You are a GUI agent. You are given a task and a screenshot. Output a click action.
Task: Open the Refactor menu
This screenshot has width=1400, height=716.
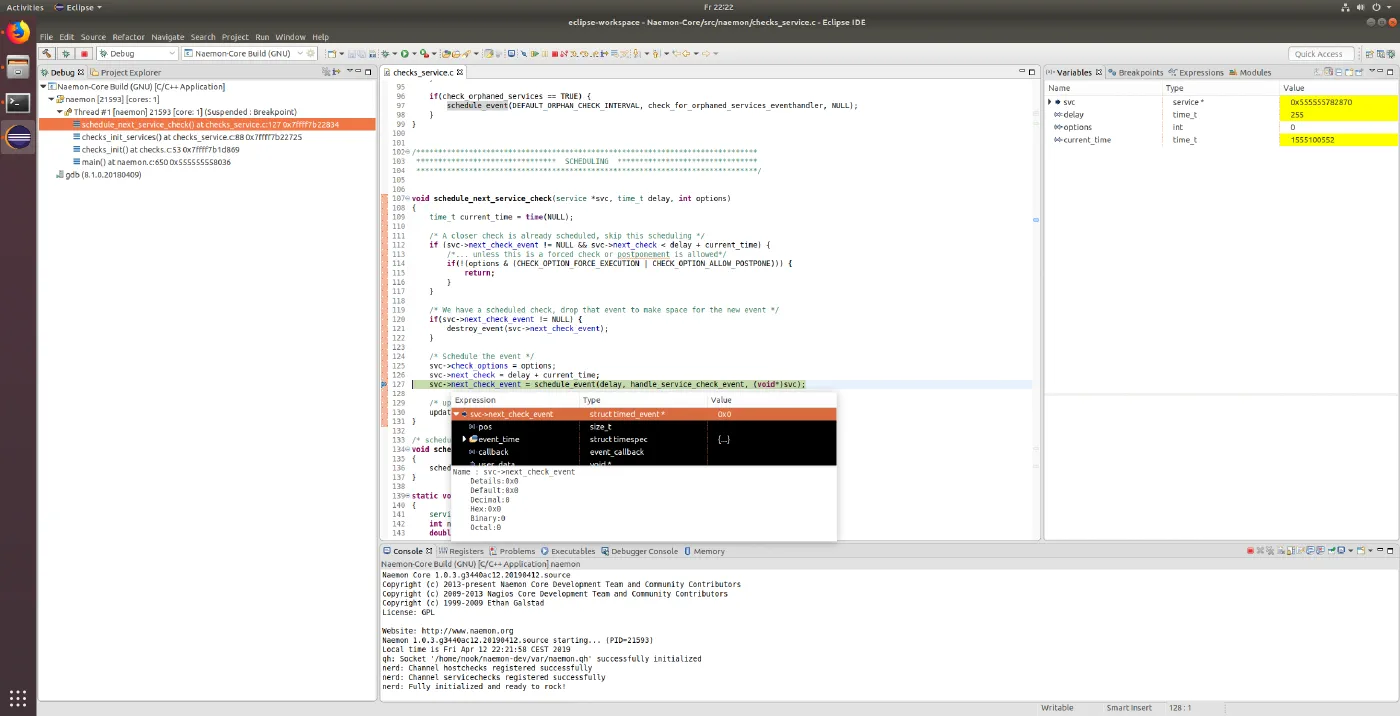point(128,37)
